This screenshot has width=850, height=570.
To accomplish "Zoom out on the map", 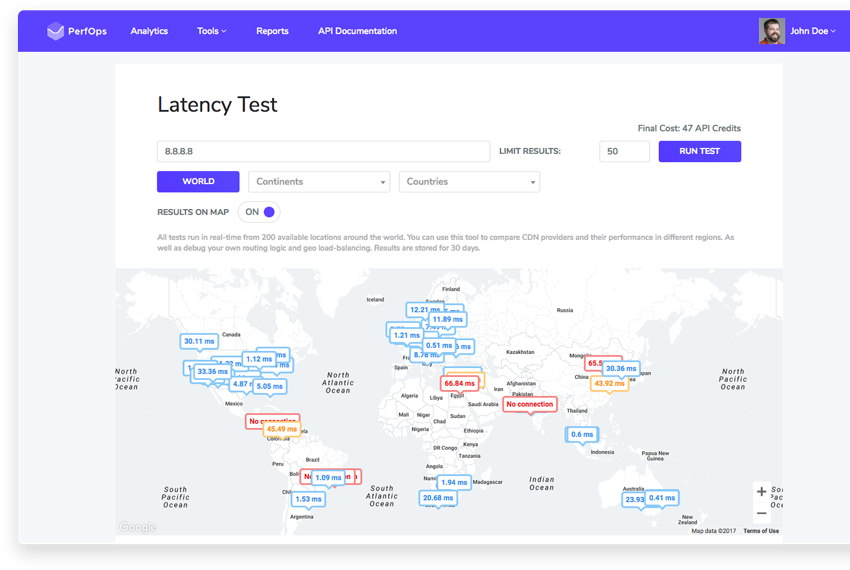I will tap(762, 513).
